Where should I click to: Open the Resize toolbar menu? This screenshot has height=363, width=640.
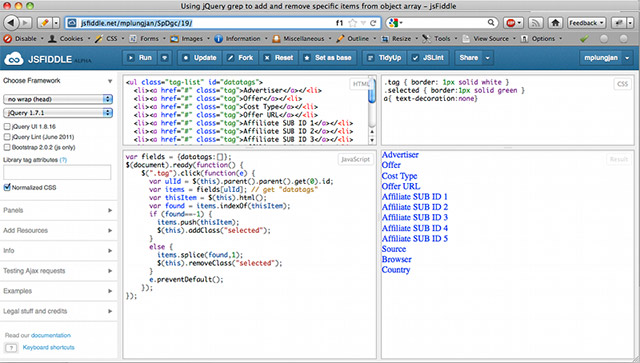click(x=399, y=38)
